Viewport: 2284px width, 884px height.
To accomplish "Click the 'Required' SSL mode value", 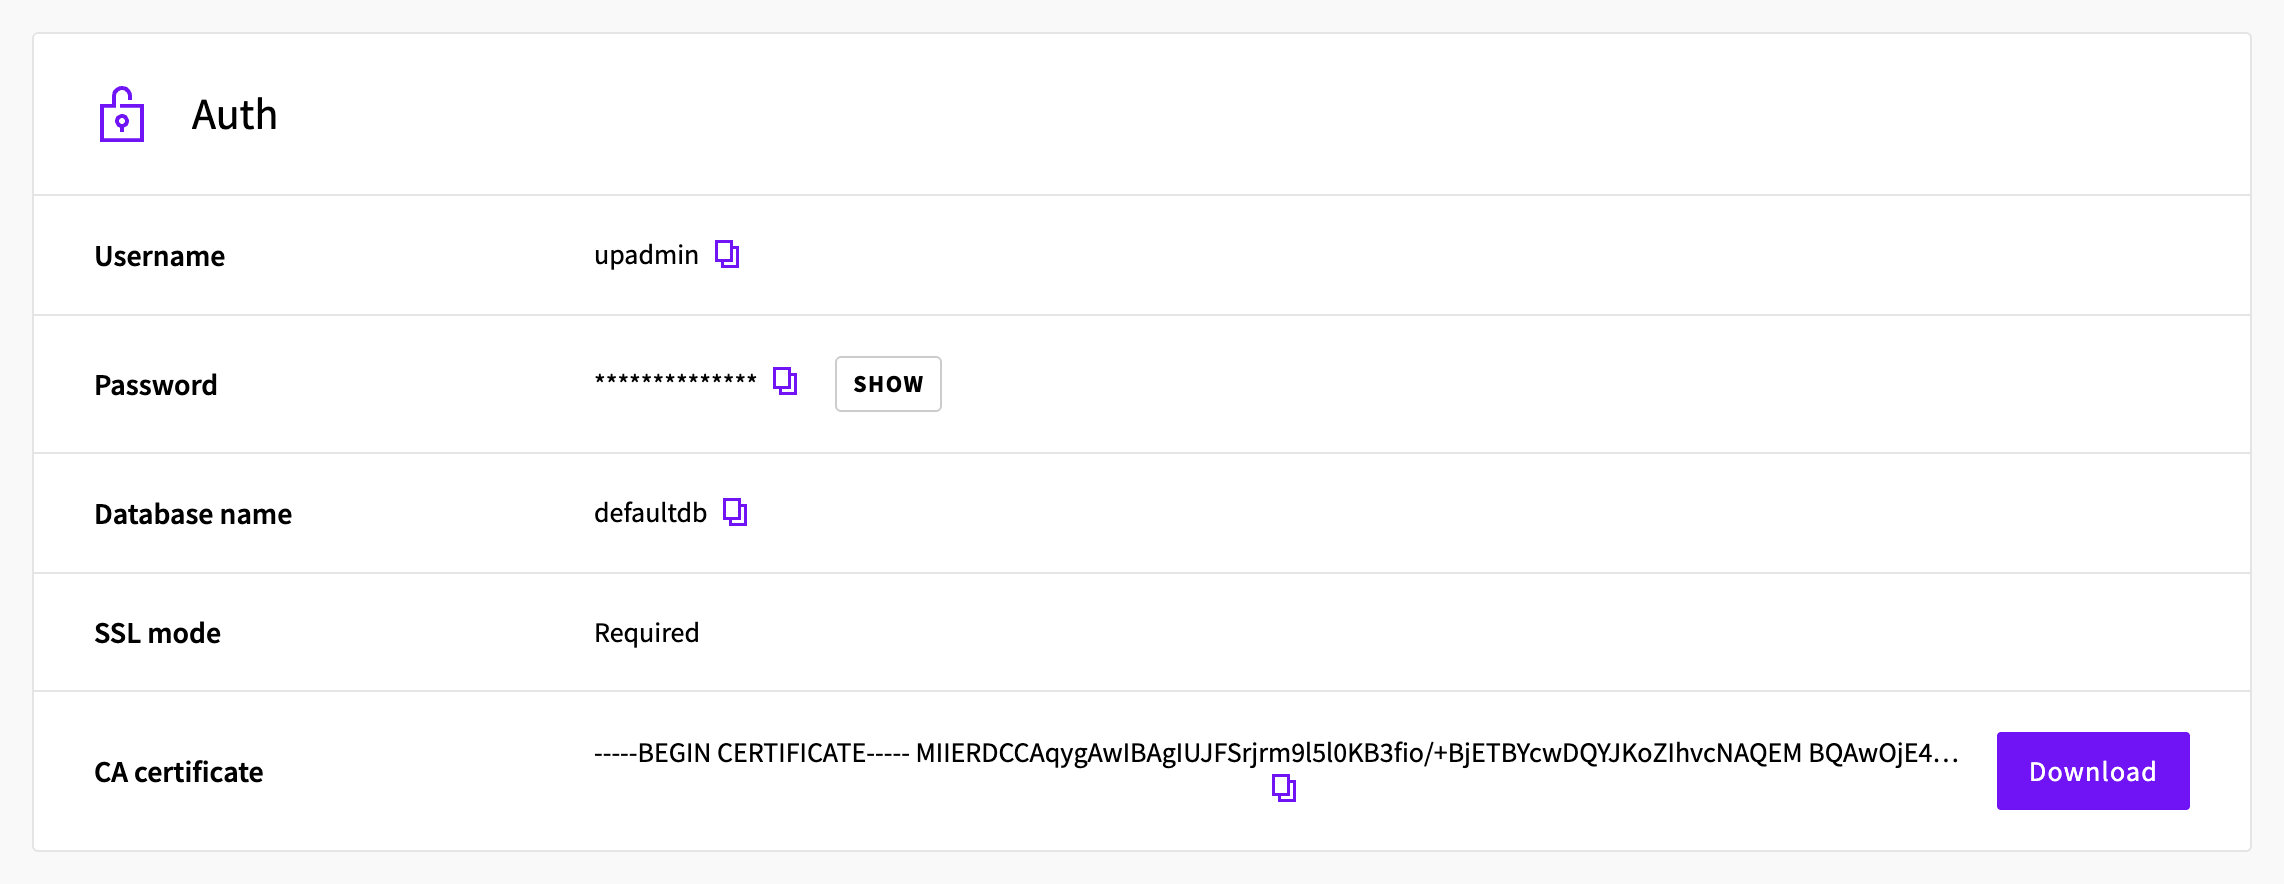I will (646, 633).
